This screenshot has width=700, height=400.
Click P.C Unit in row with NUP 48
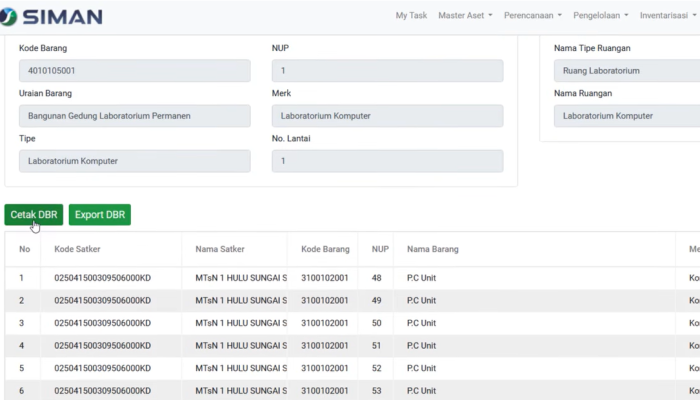coord(421,278)
